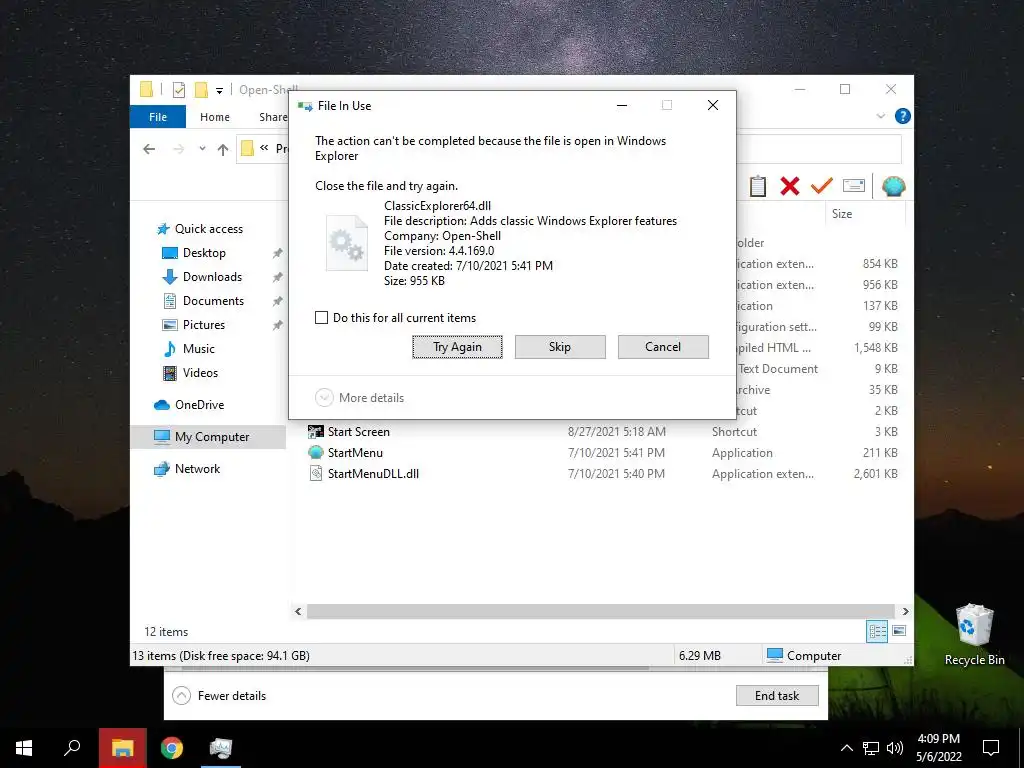
Task: Click the orange checkmark toolbar icon
Action: 822,186
